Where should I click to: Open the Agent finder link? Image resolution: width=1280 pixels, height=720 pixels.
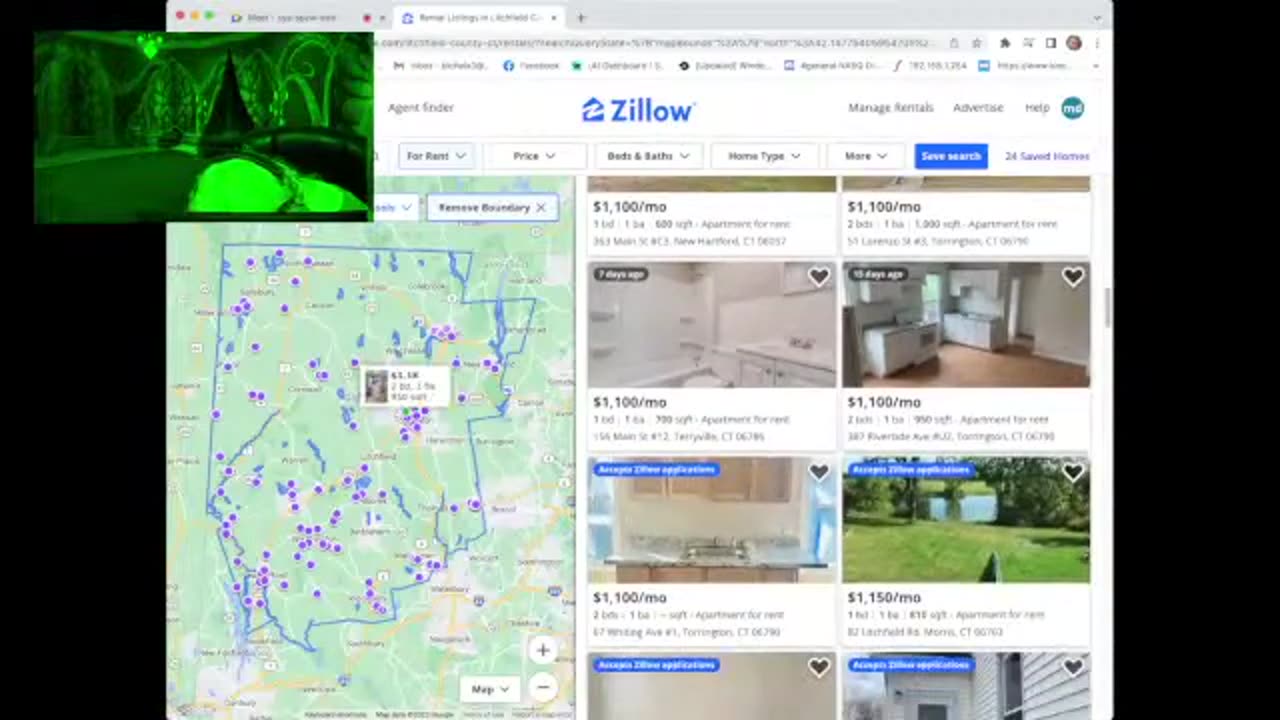point(421,107)
